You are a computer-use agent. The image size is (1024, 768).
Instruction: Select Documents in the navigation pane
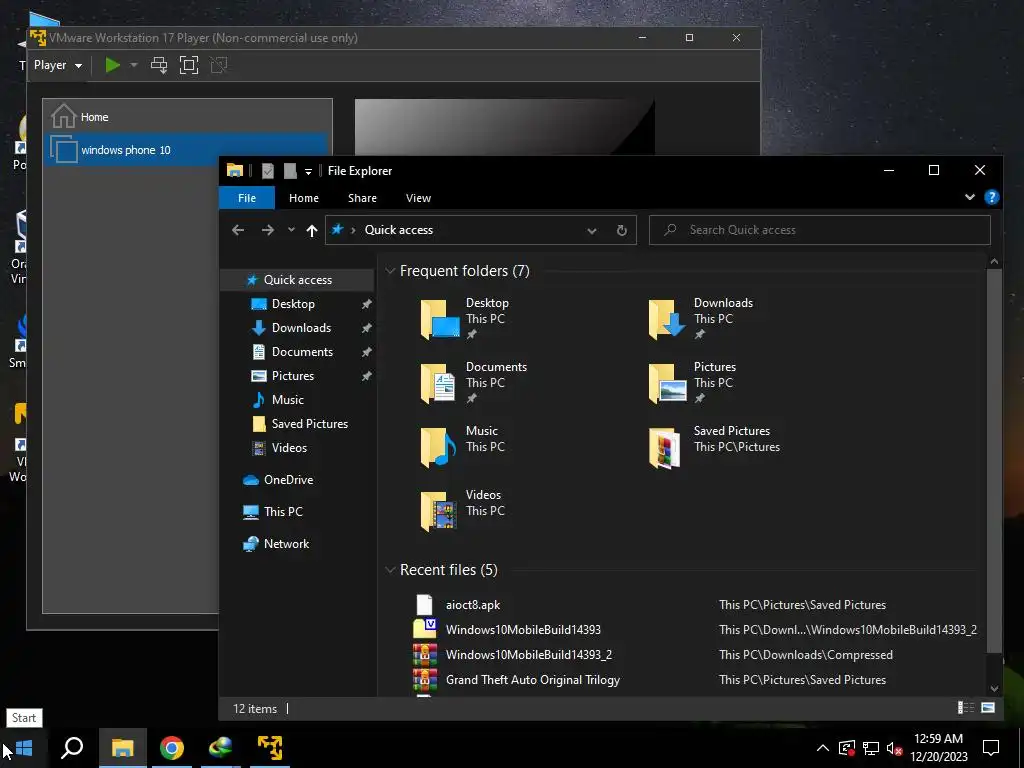302,351
